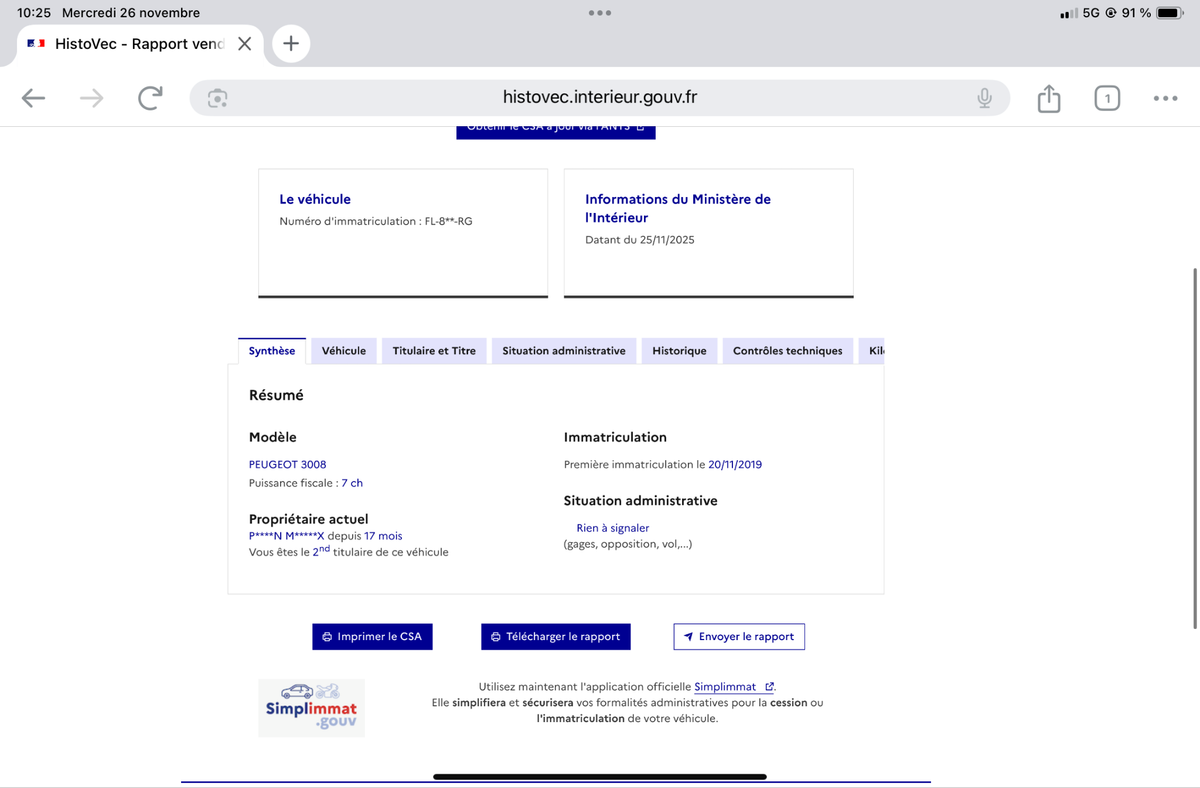The image size is (1200, 788).
Task: Tap the address bar URL field
Action: [600, 98]
